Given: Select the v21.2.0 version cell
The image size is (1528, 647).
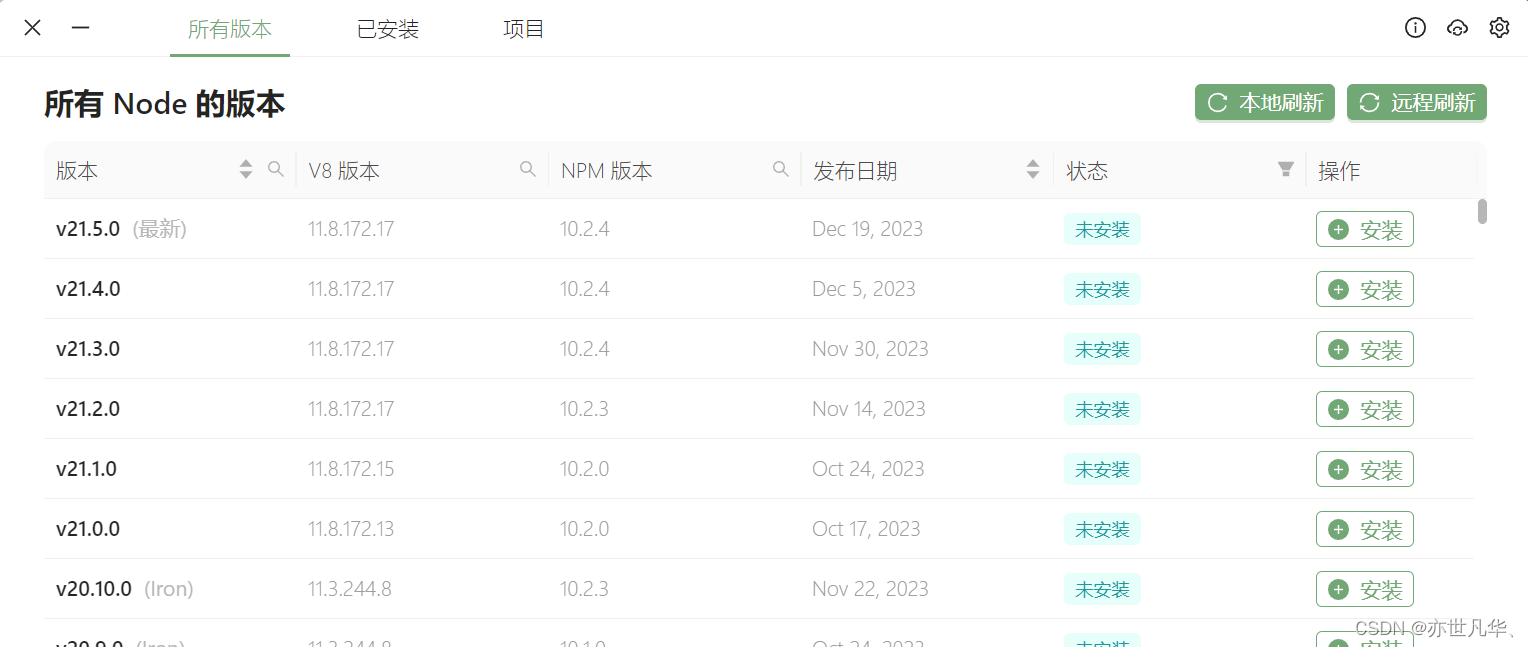Looking at the screenshot, I should pos(170,409).
